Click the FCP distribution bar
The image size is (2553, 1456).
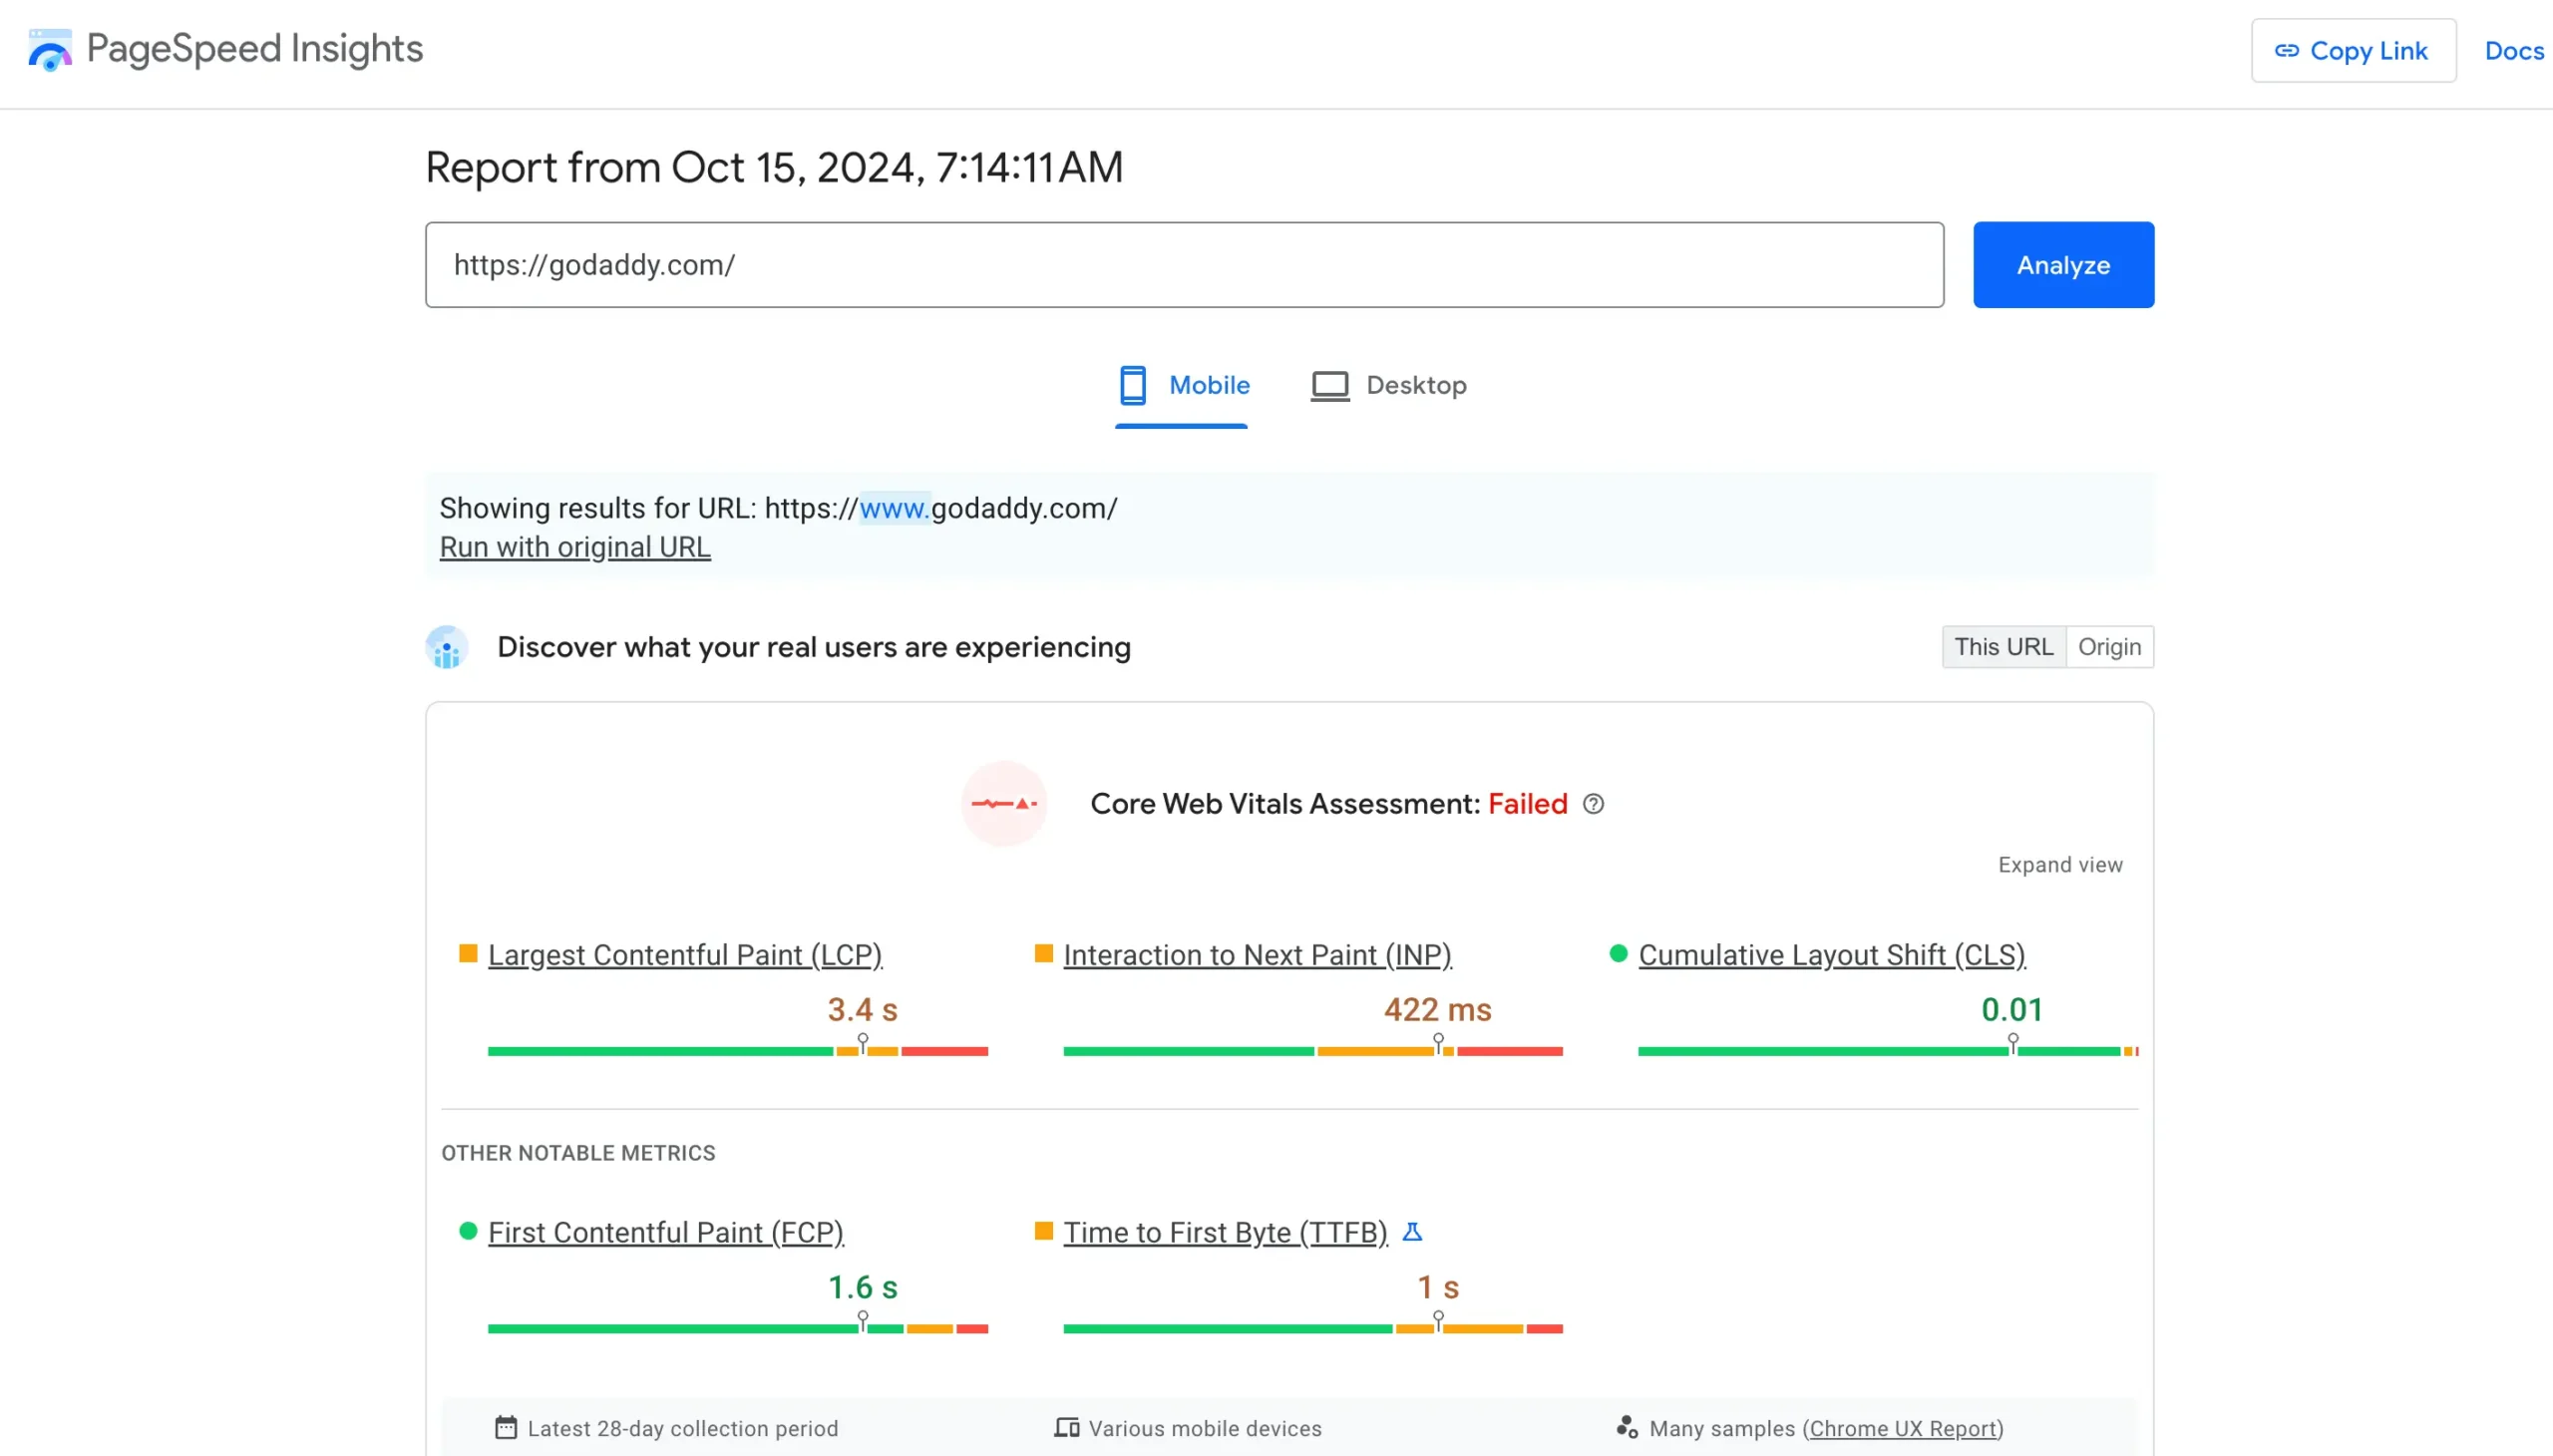738,1329
